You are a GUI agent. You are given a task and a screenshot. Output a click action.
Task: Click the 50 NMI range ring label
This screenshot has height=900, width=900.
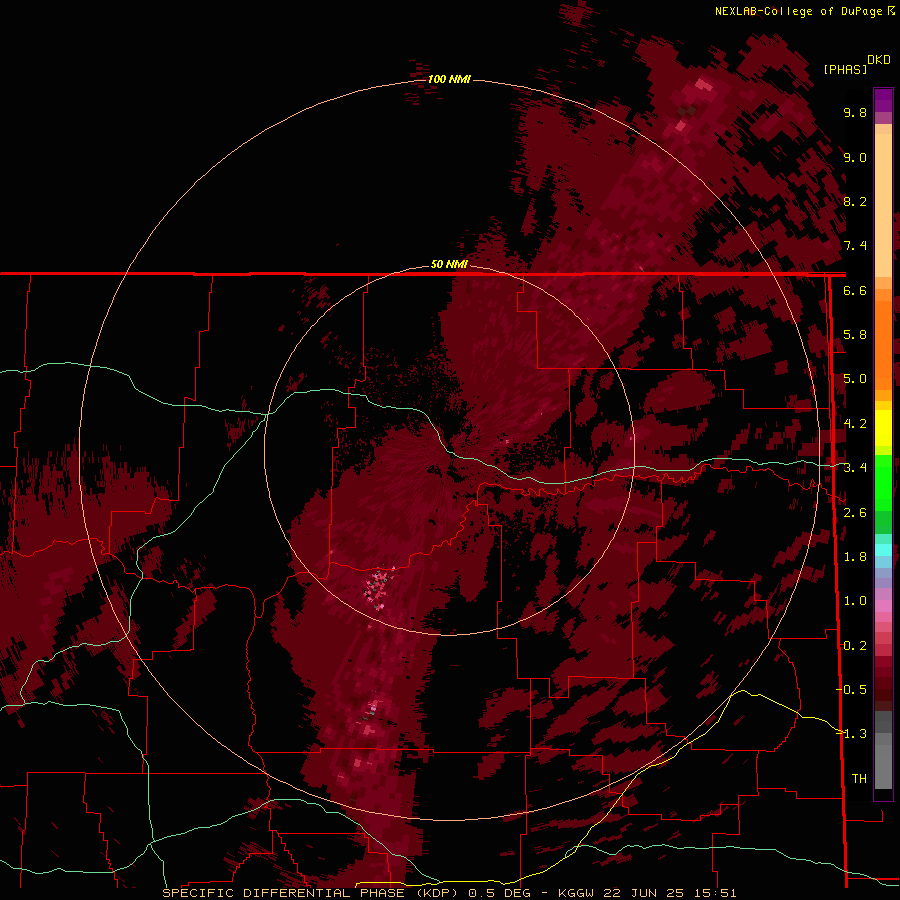pyautogui.click(x=449, y=264)
